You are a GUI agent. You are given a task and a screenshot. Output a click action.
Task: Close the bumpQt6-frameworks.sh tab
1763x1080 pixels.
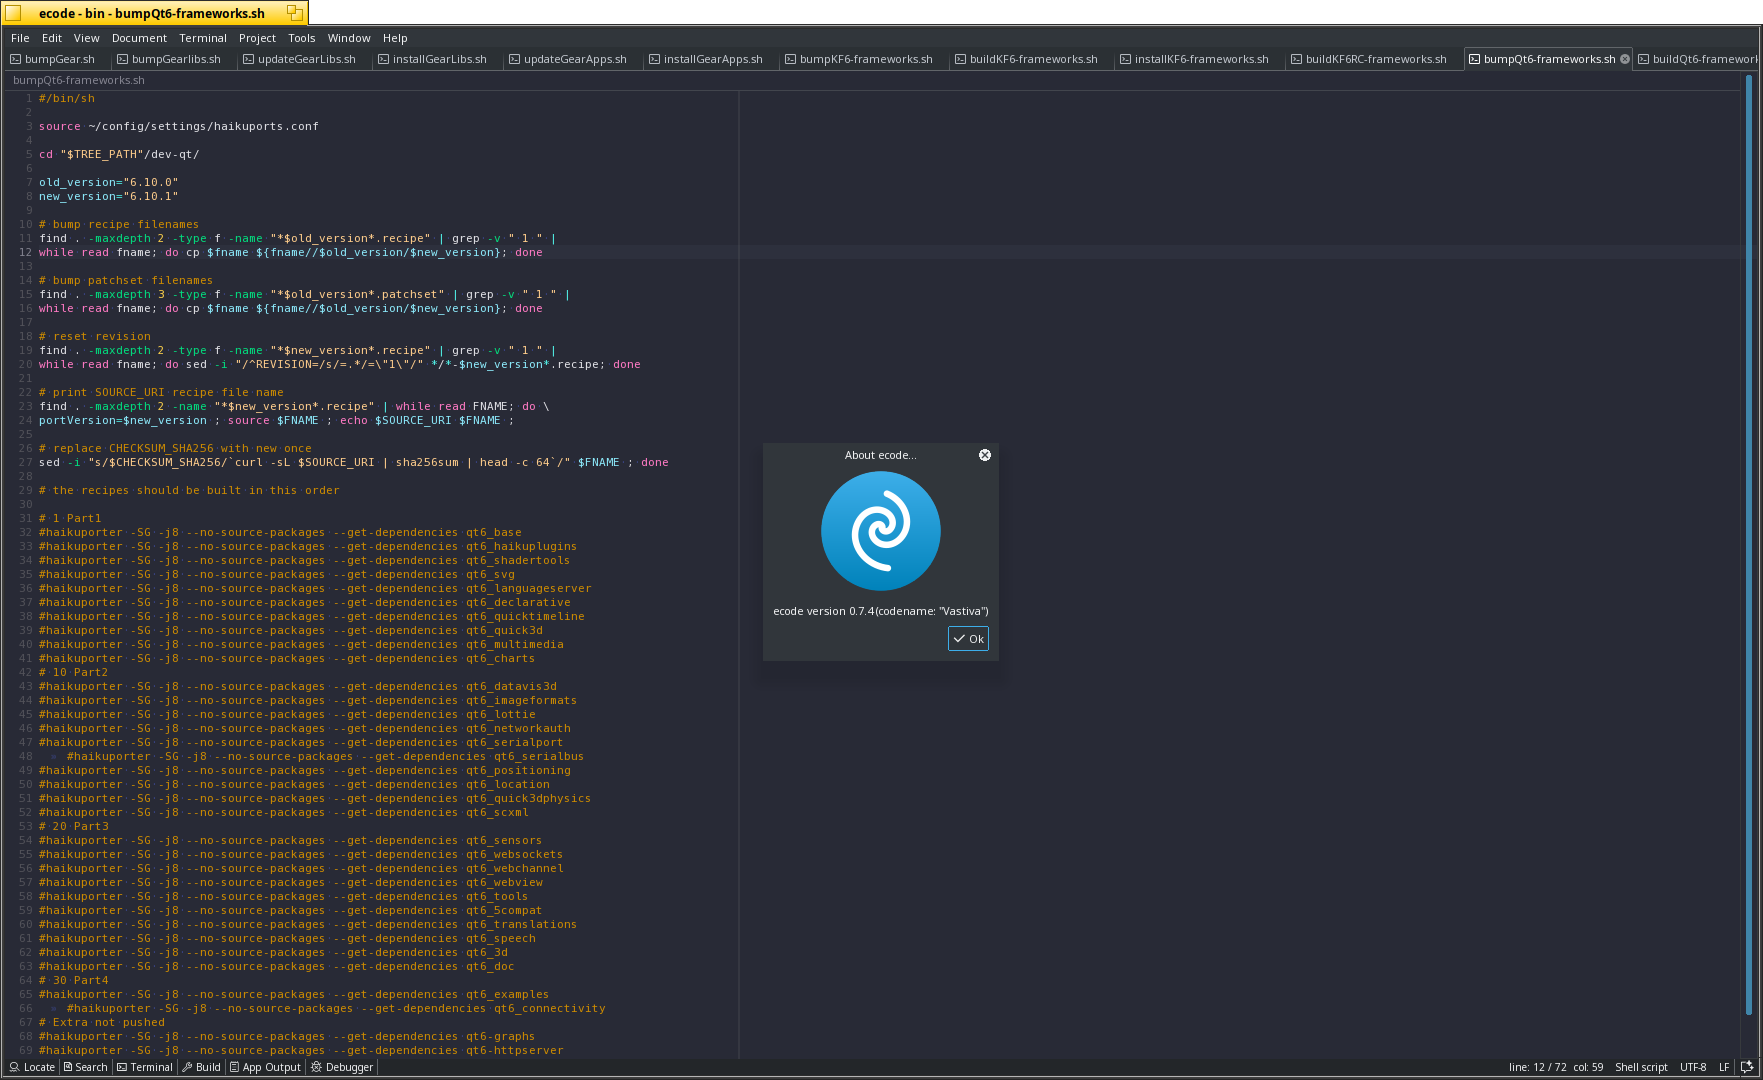coord(1625,59)
